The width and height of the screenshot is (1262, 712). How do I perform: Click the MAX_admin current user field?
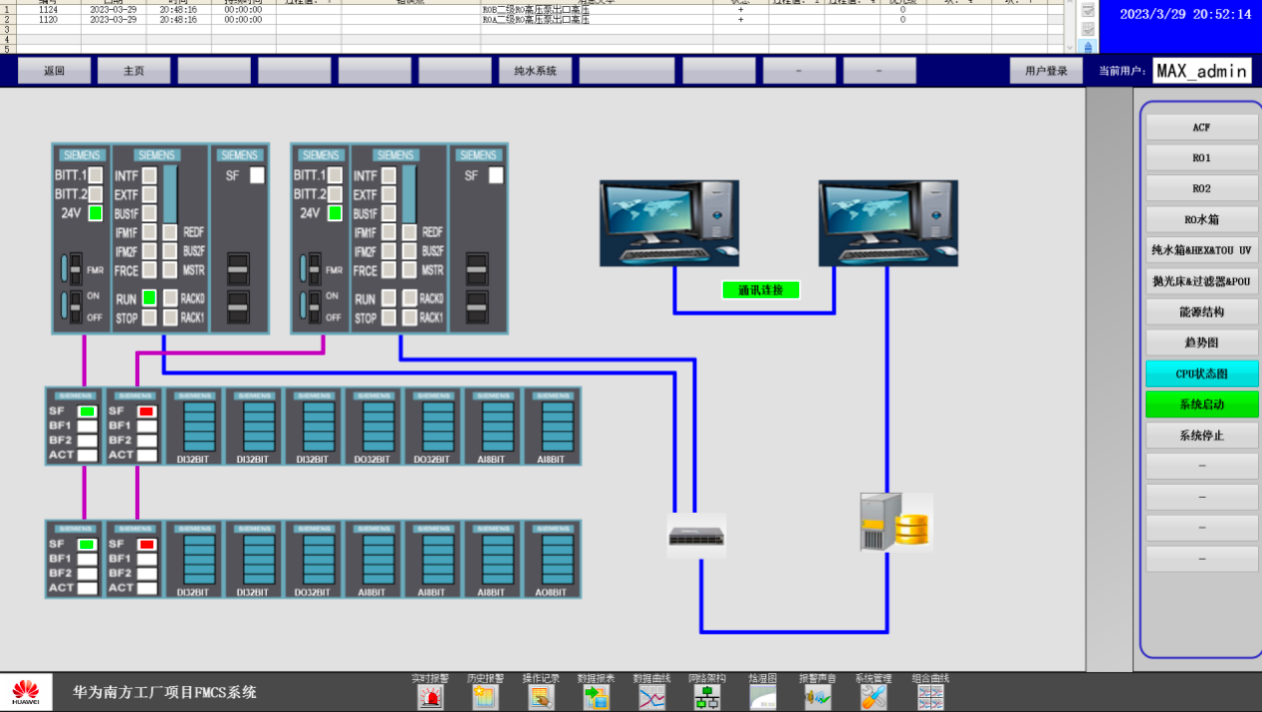tap(1202, 71)
